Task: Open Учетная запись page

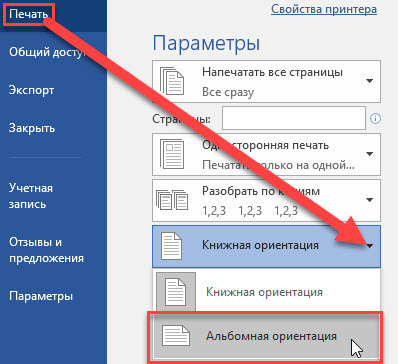Action: point(31,196)
